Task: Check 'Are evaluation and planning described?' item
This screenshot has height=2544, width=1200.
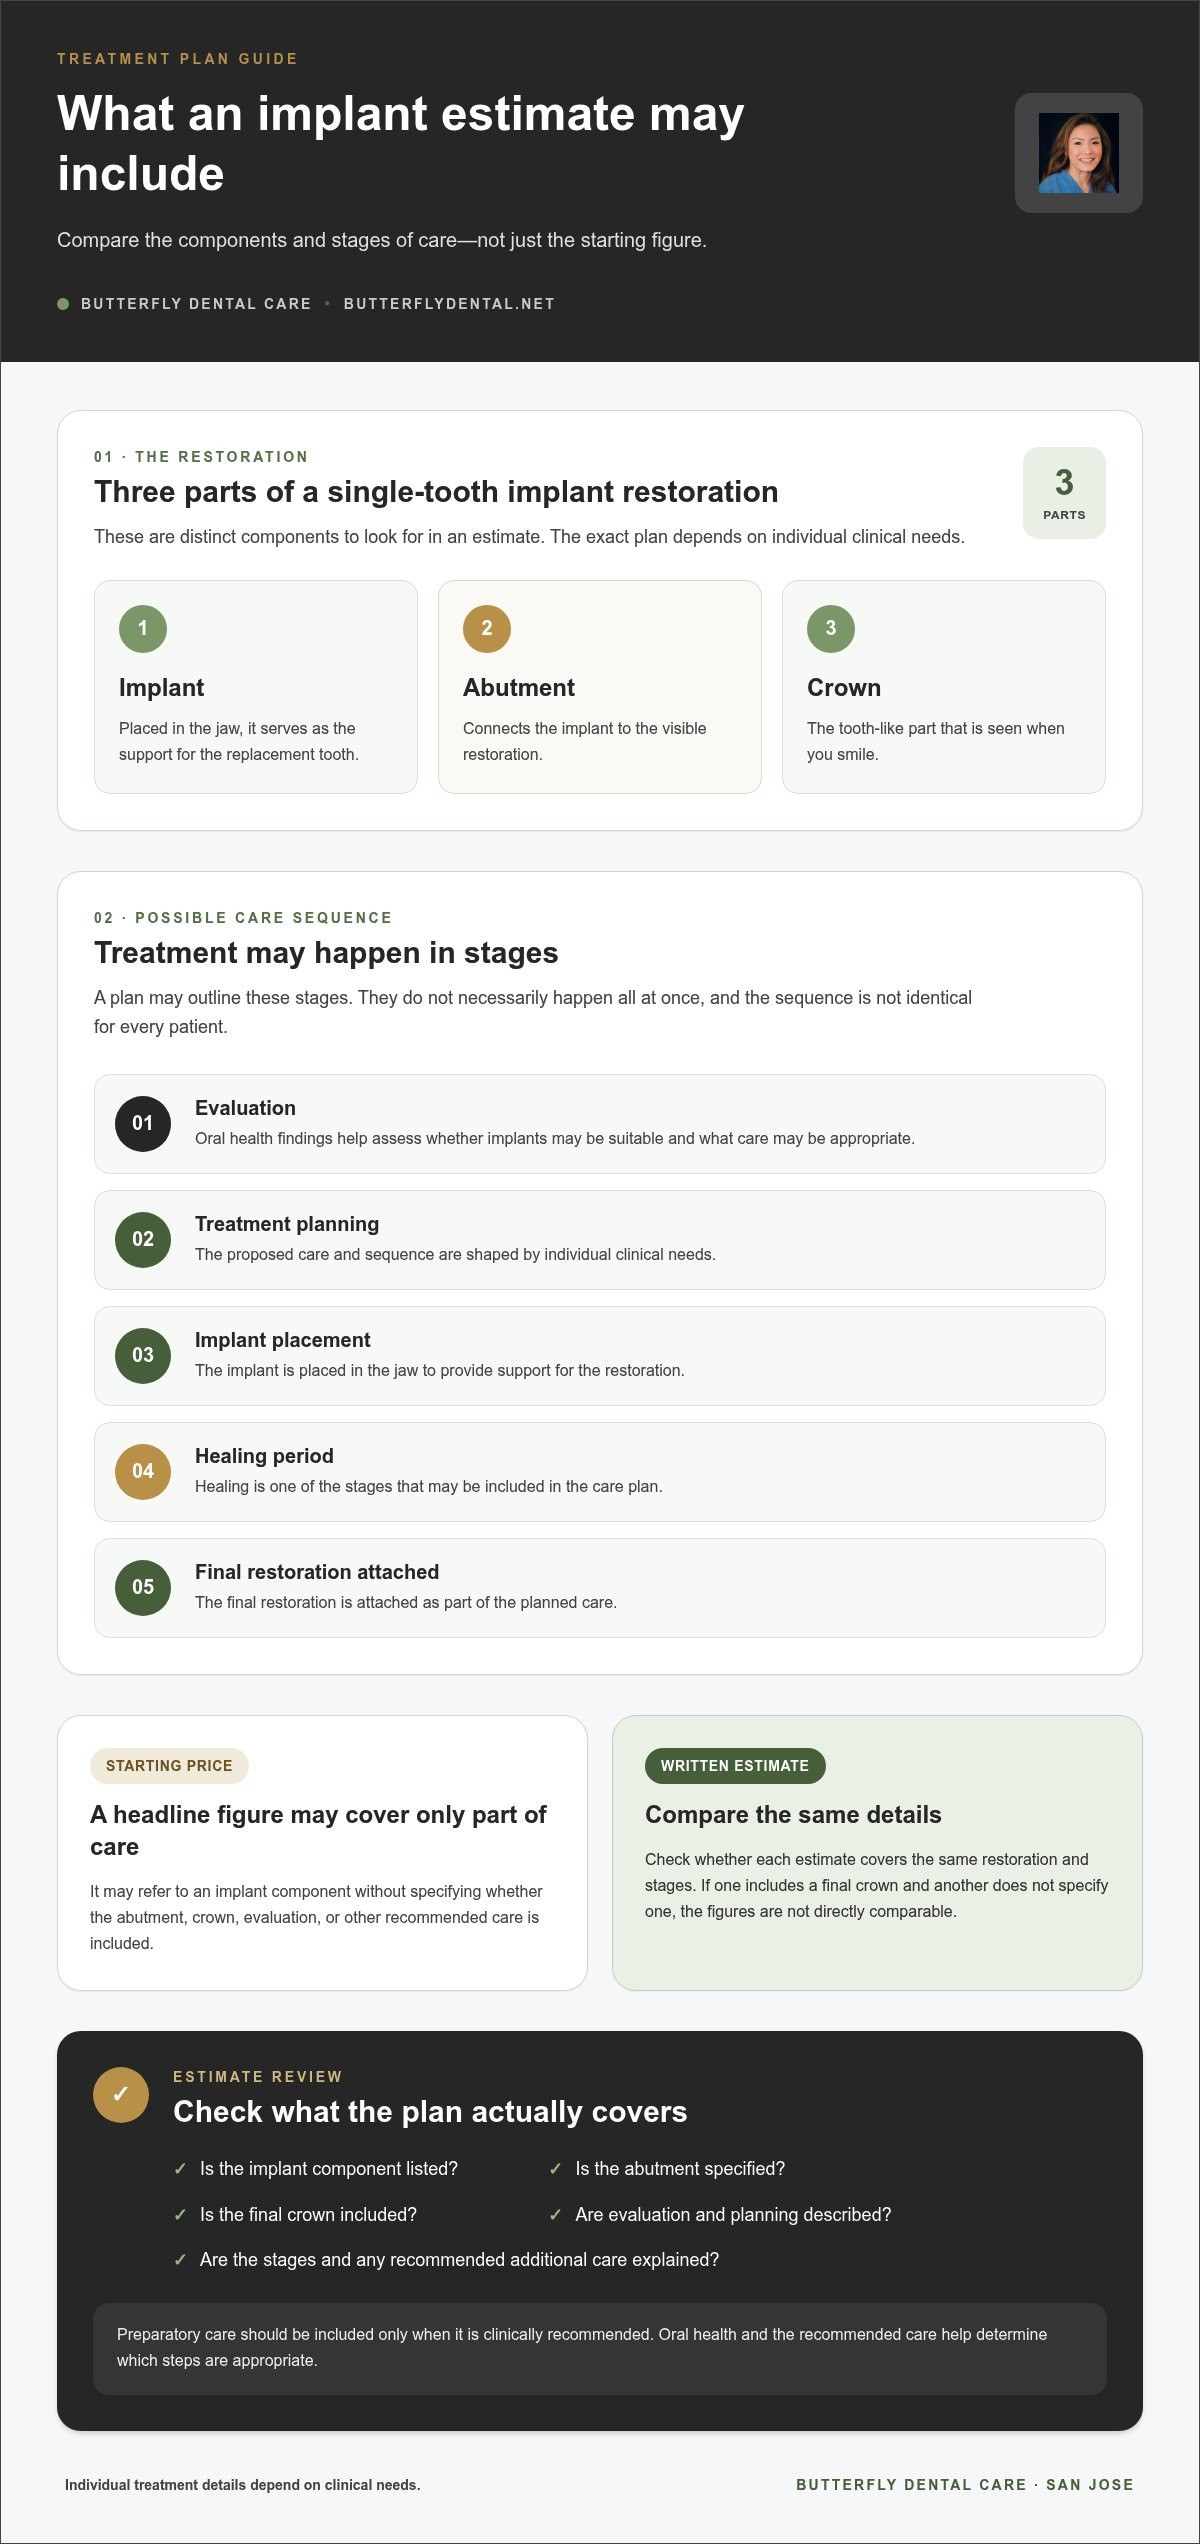Action: coord(720,2215)
